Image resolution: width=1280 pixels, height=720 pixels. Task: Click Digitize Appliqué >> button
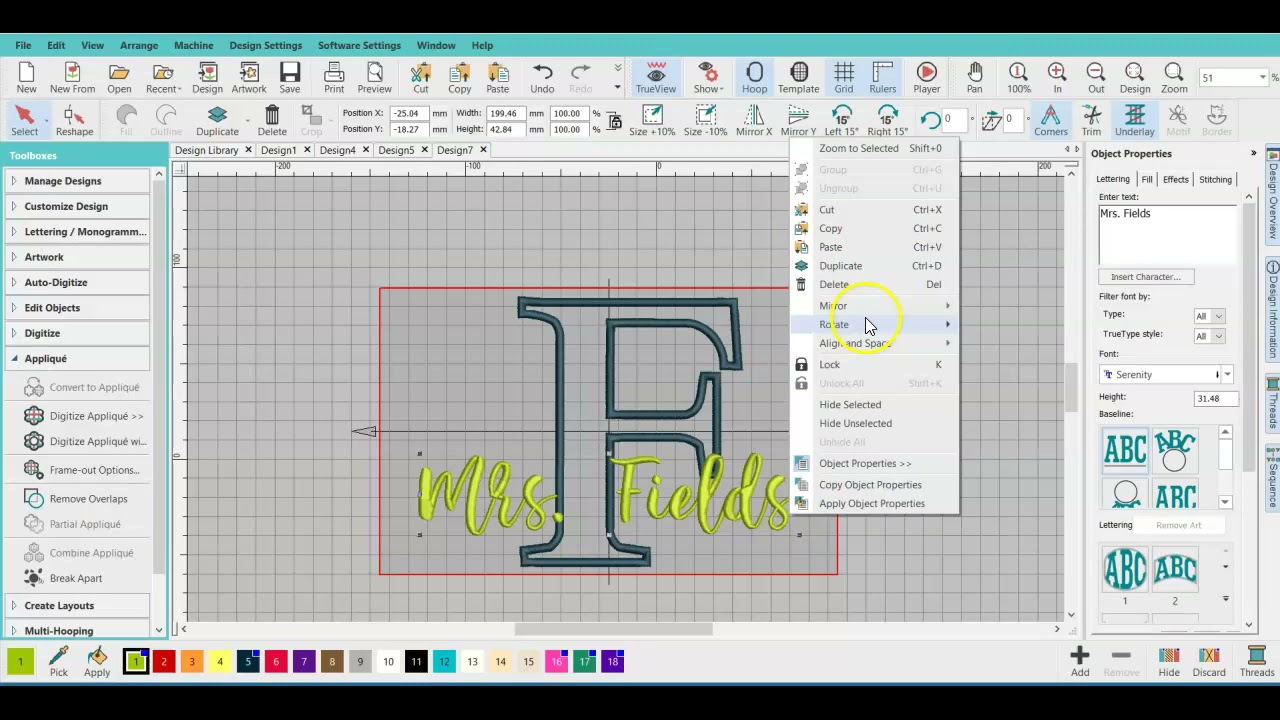point(85,416)
